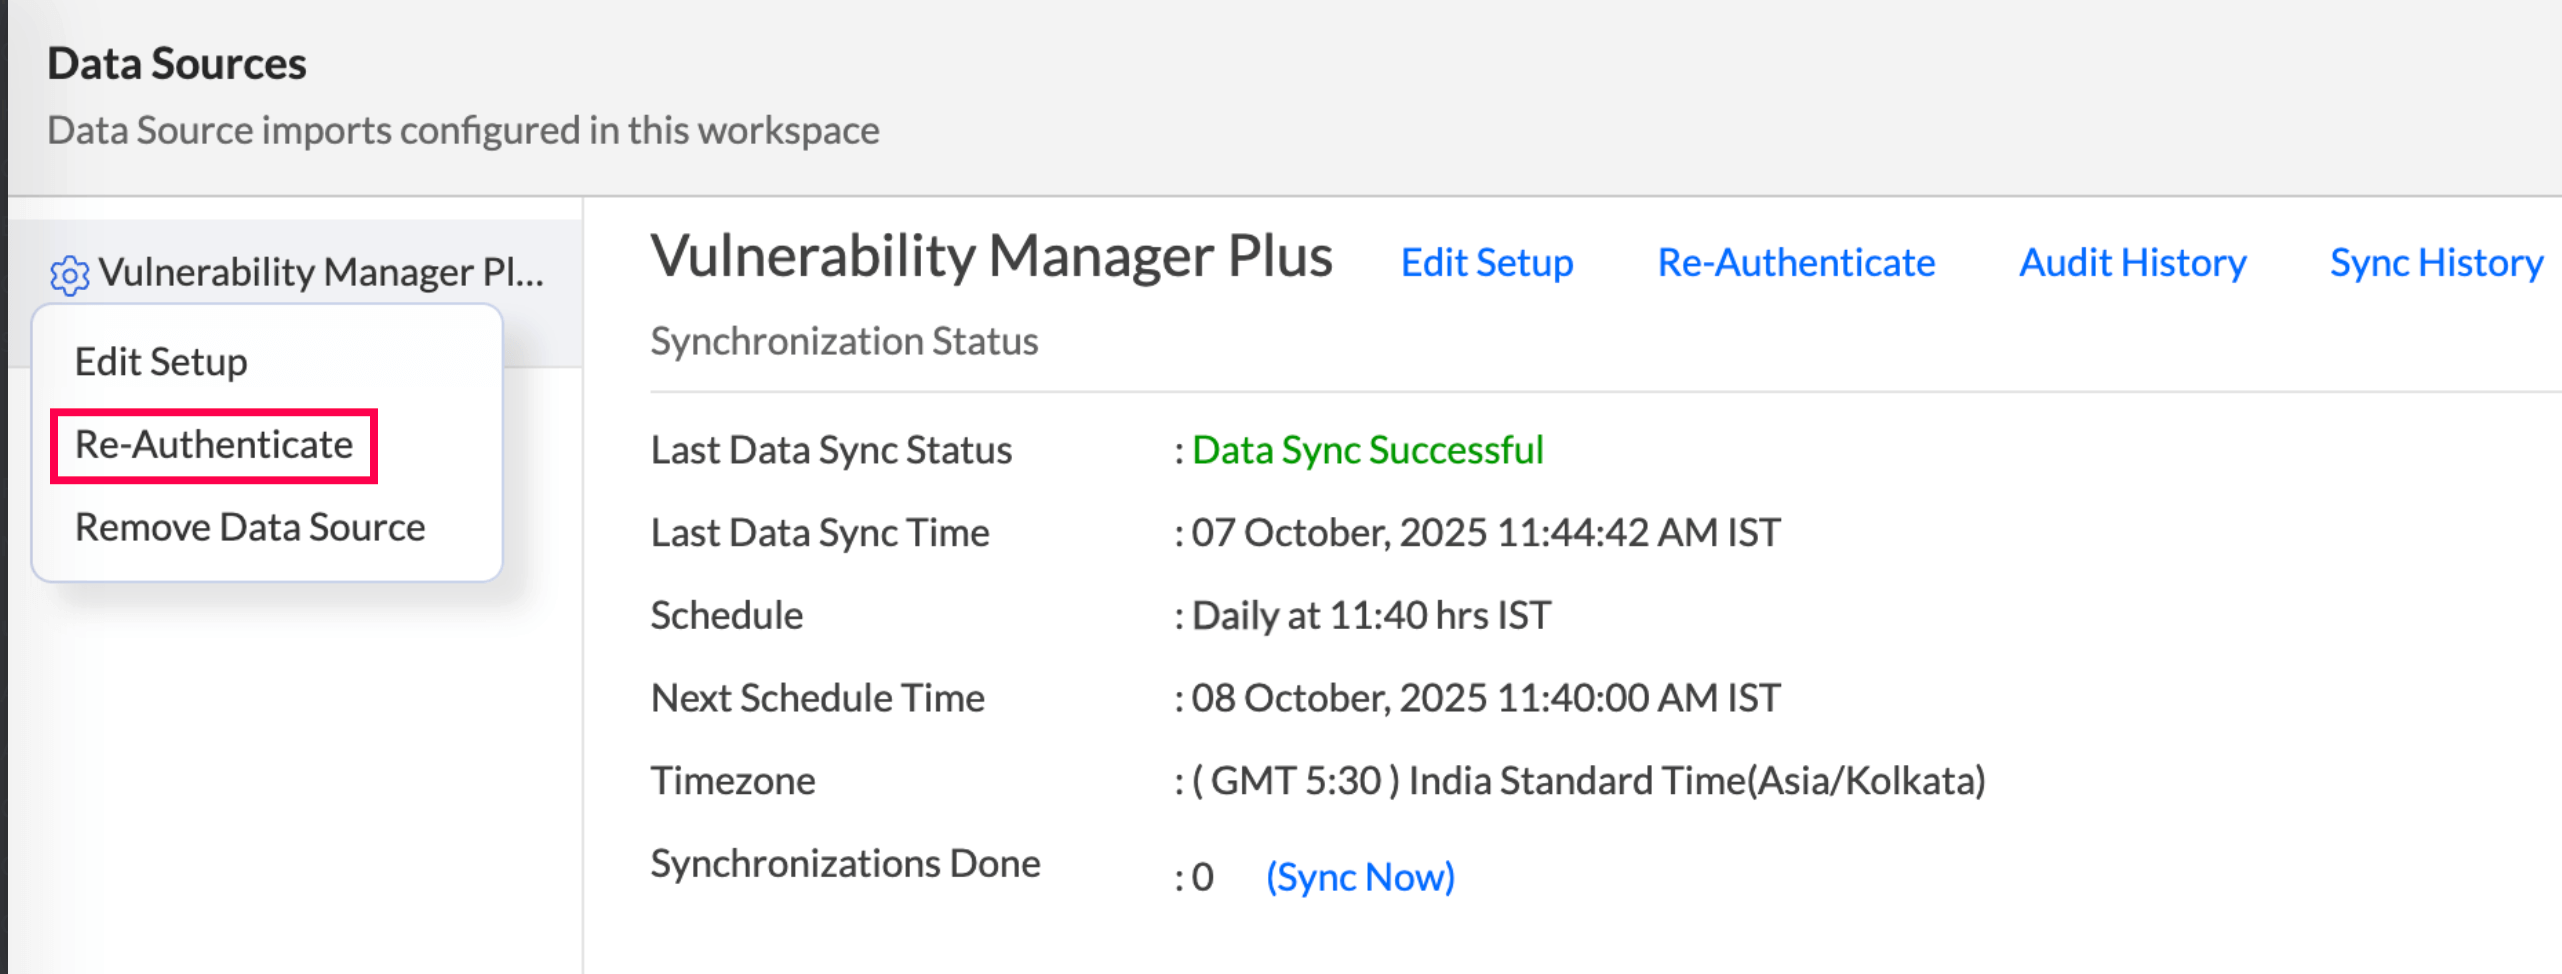Click the Last Data Sync Time value
Viewport: 2562px width, 974px height.
1485,533
